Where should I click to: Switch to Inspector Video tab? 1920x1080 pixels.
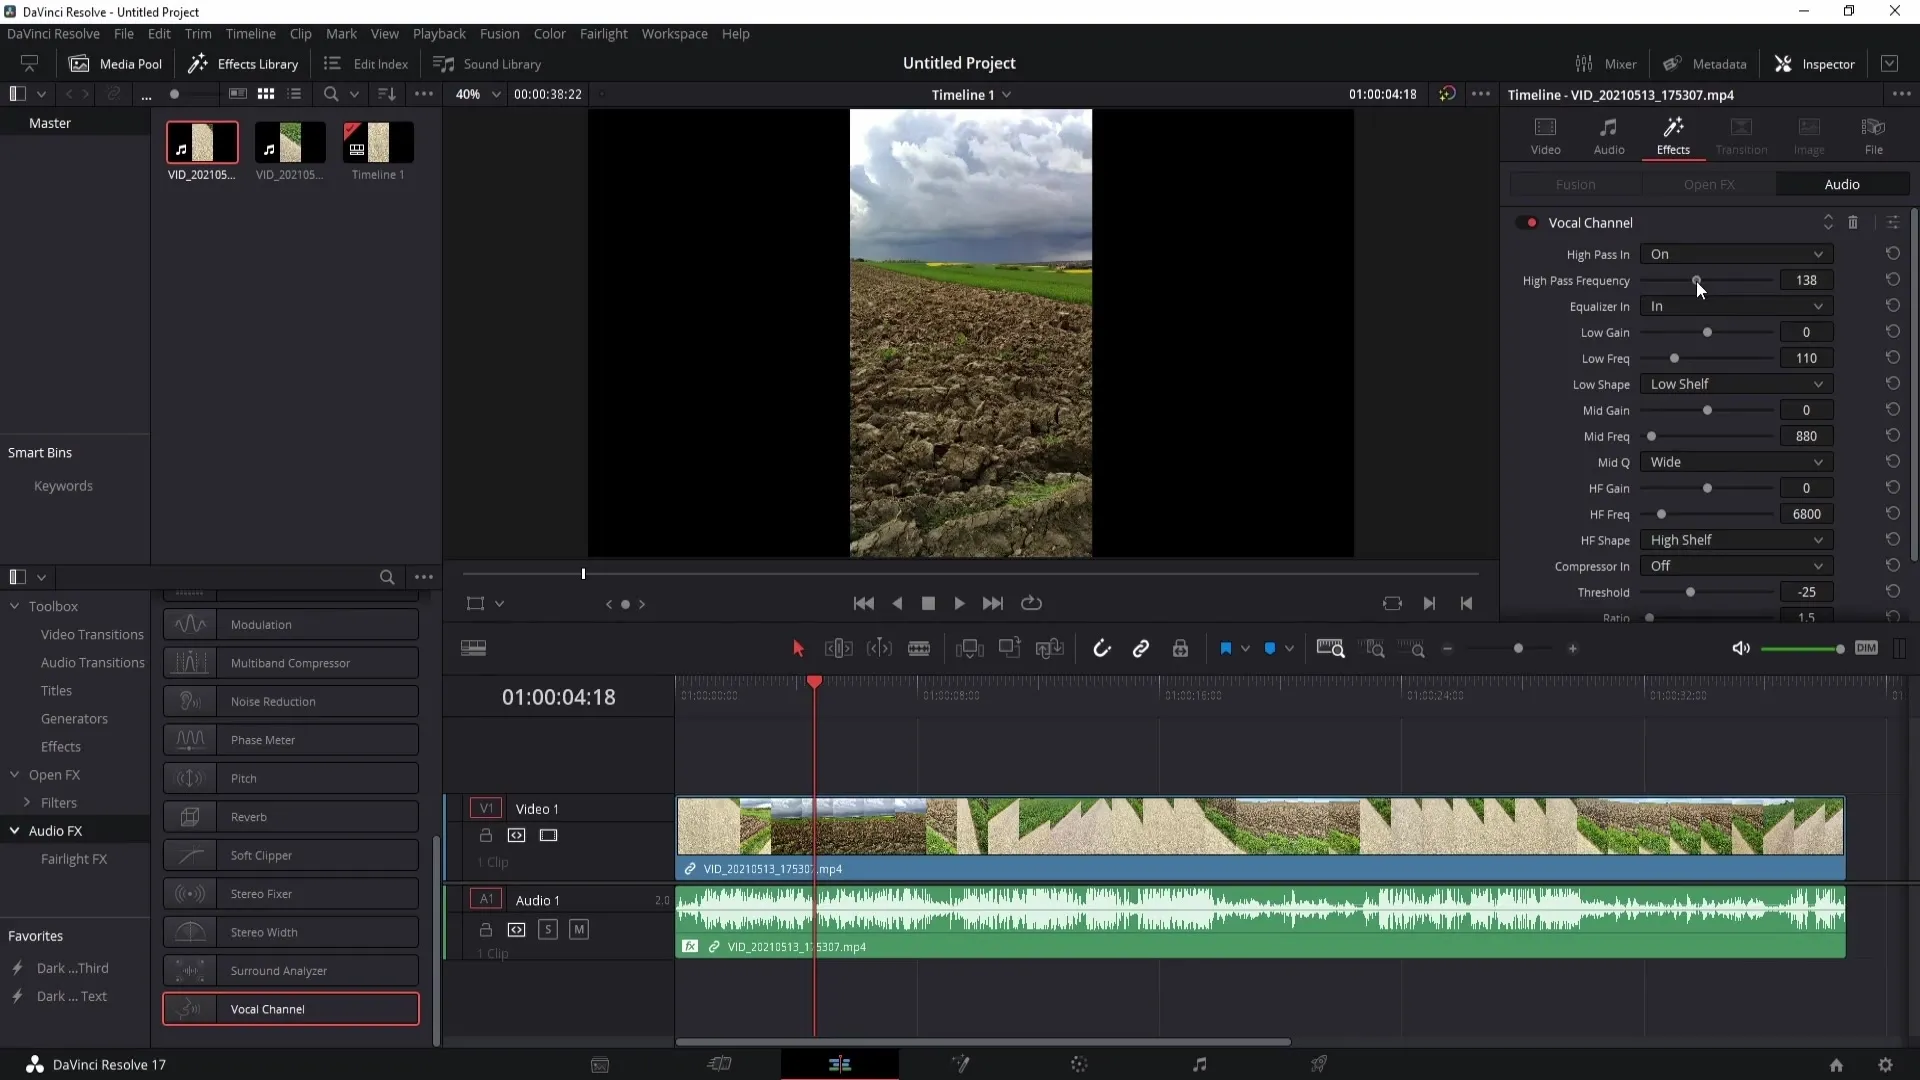(1545, 135)
